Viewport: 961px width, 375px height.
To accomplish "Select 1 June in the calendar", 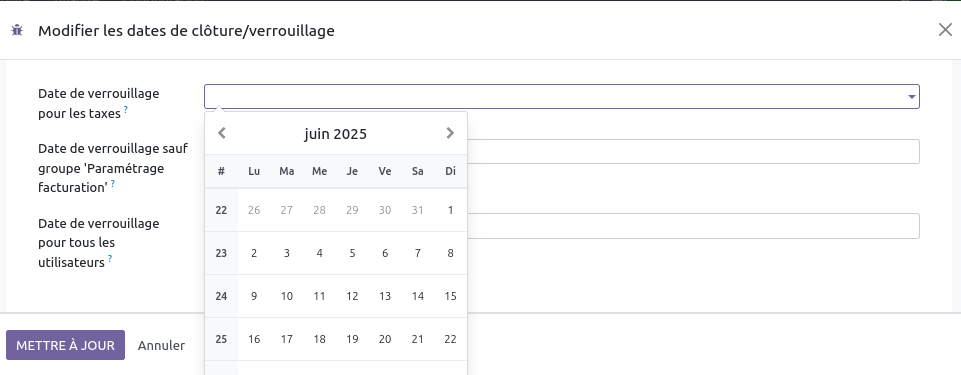I will click(450, 210).
